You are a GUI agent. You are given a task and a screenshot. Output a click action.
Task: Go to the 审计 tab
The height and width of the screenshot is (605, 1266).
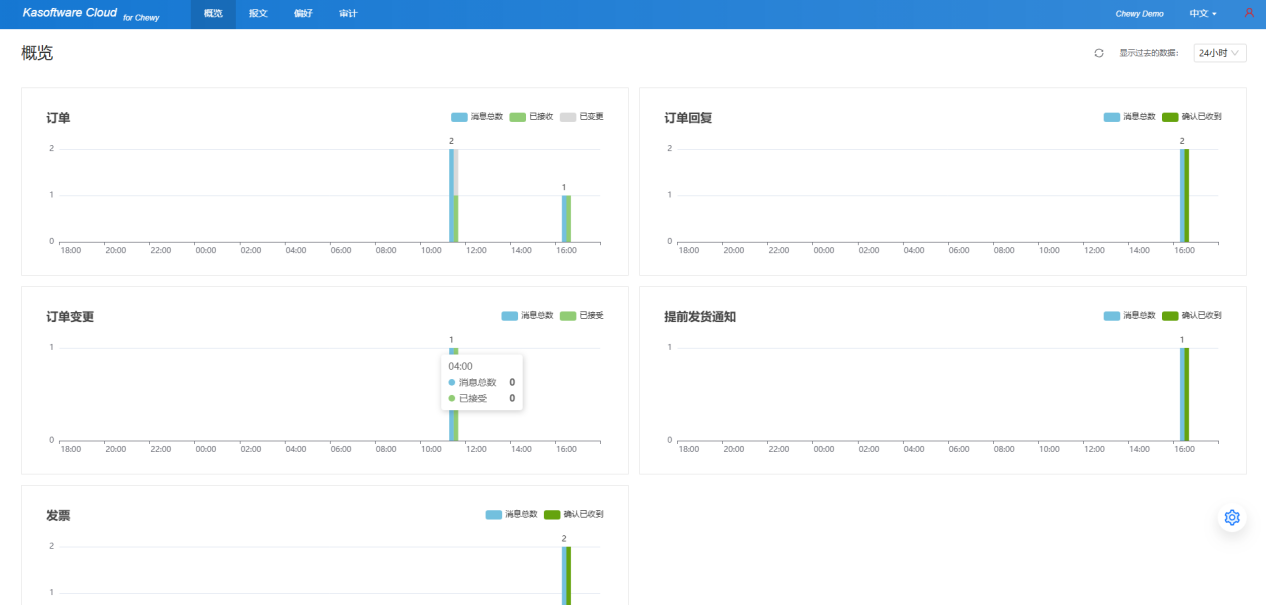point(348,14)
